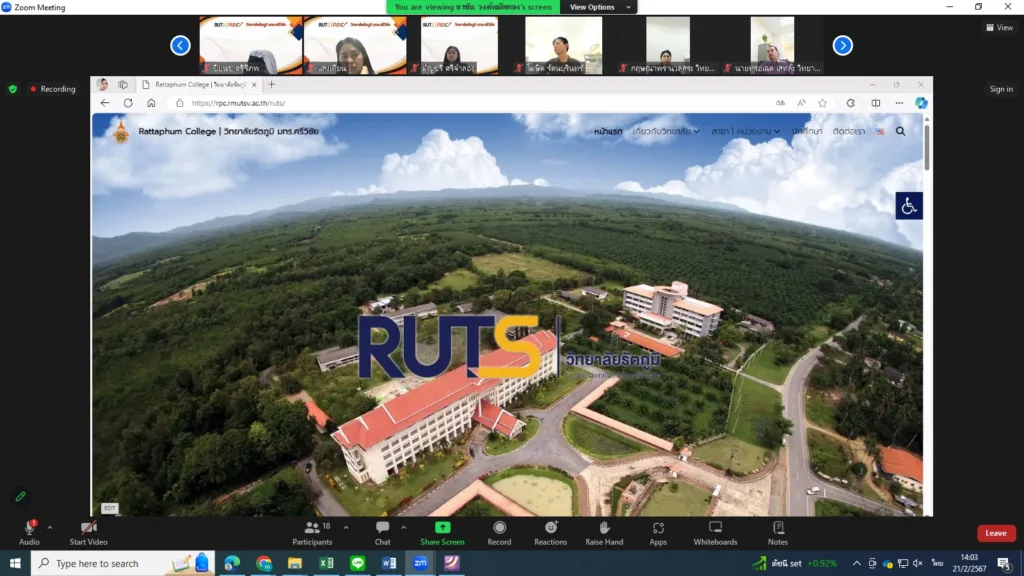Select the fourth participant thumbnail with man in black

[x=563, y=45]
